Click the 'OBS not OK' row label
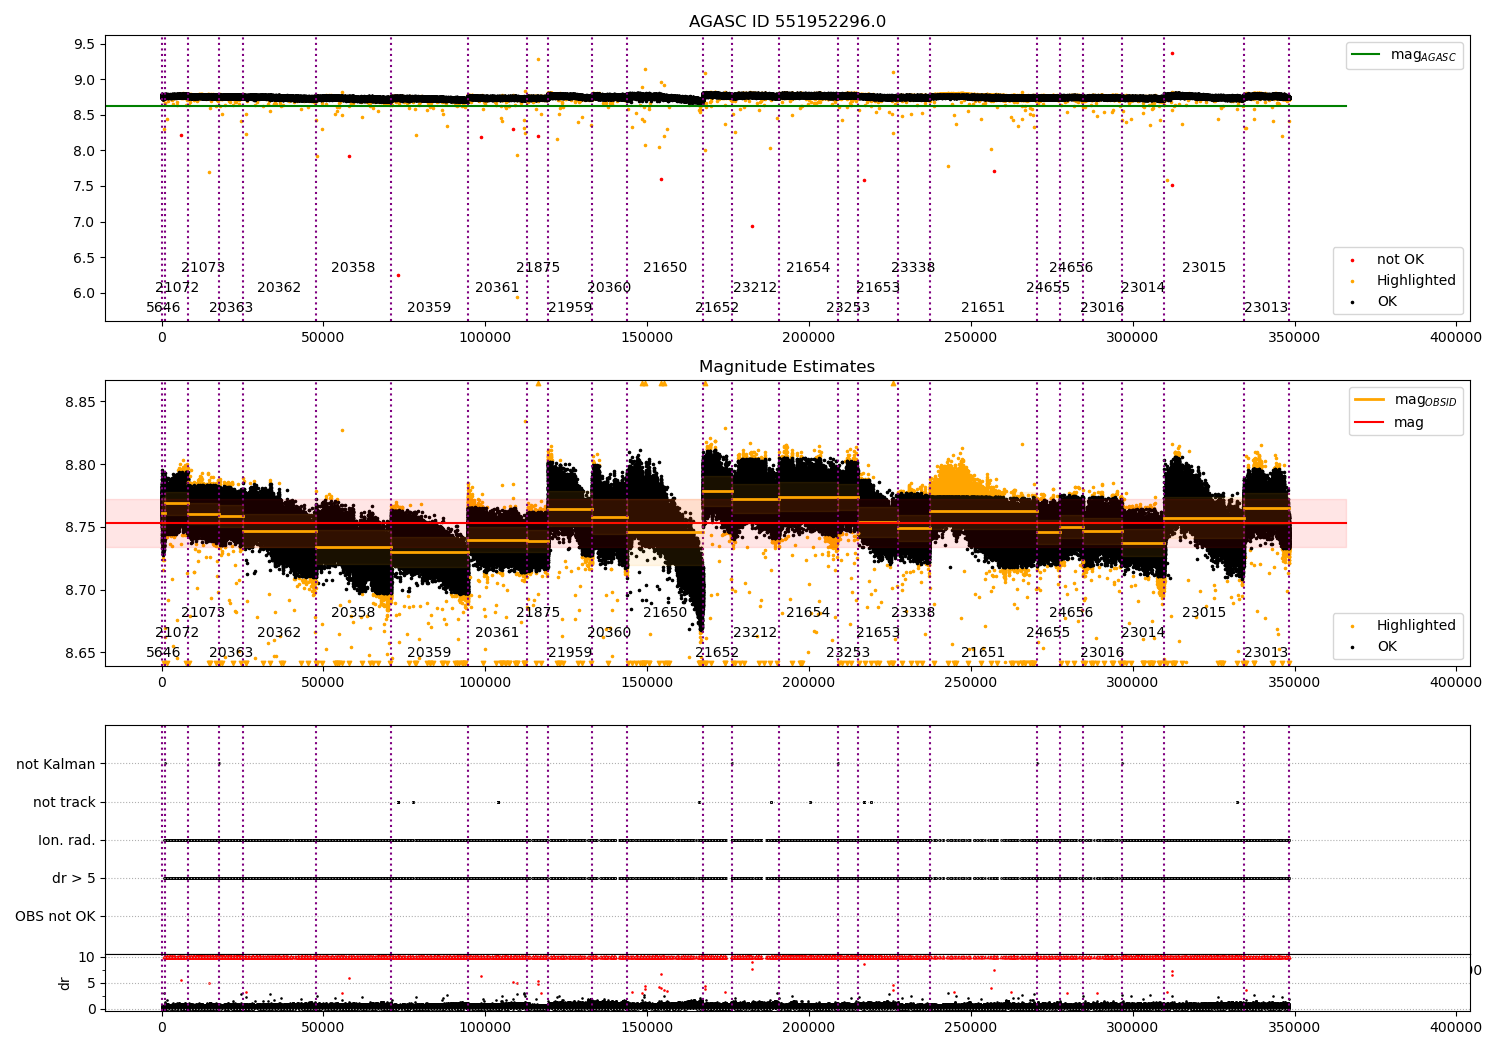The image size is (1500, 1050). 55,916
